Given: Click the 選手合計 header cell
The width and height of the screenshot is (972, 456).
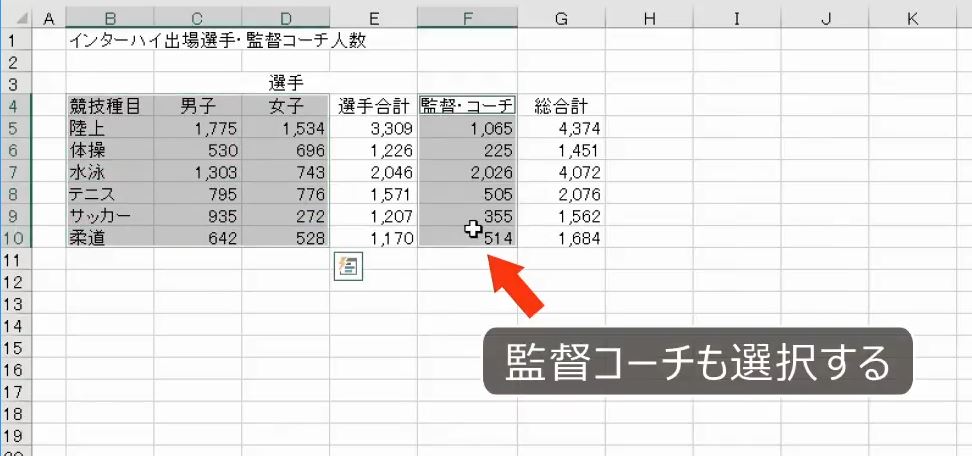Looking at the screenshot, I should [374, 106].
